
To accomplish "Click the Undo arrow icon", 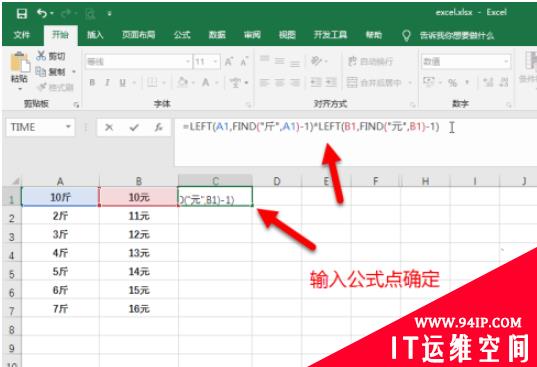I will 42,14.
